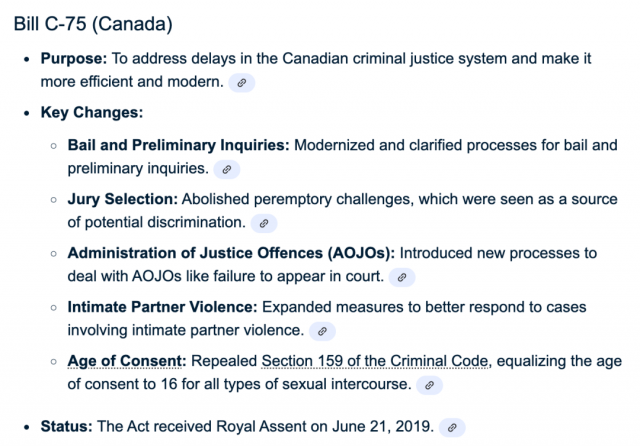Follow Section 159 of the Criminal Code link
This screenshot has height=446, width=640.
tap(375, 361)
